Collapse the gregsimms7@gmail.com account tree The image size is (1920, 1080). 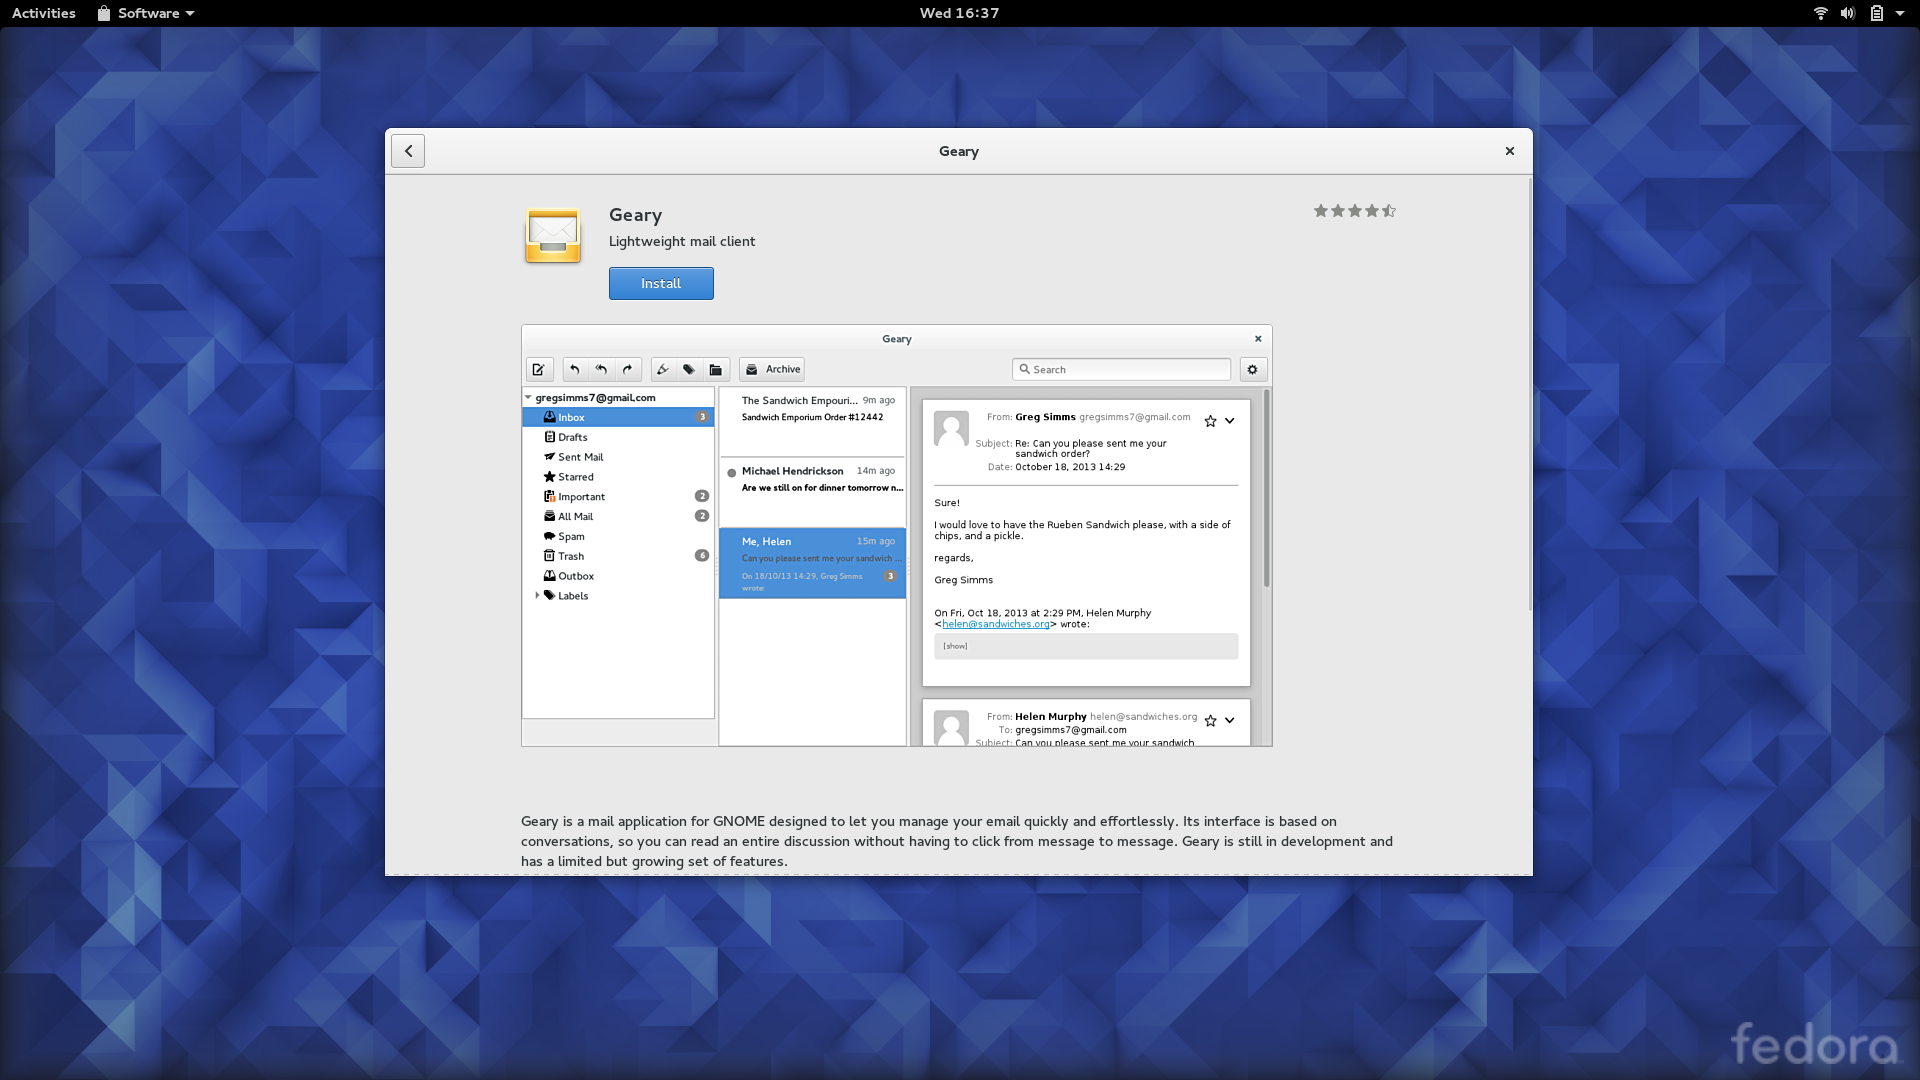(x=528, y=397)
